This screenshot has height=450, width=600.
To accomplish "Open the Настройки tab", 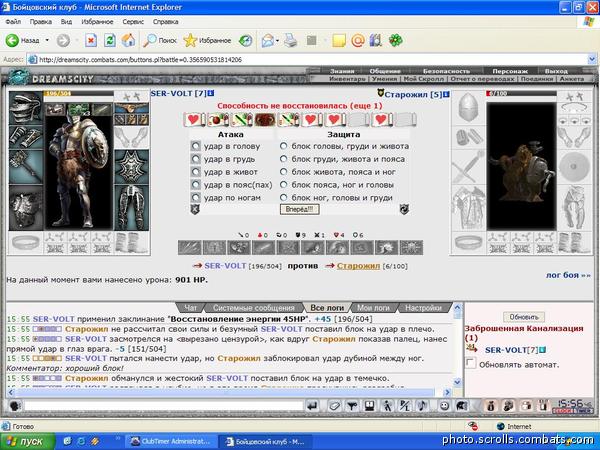I will click(423, 308).
